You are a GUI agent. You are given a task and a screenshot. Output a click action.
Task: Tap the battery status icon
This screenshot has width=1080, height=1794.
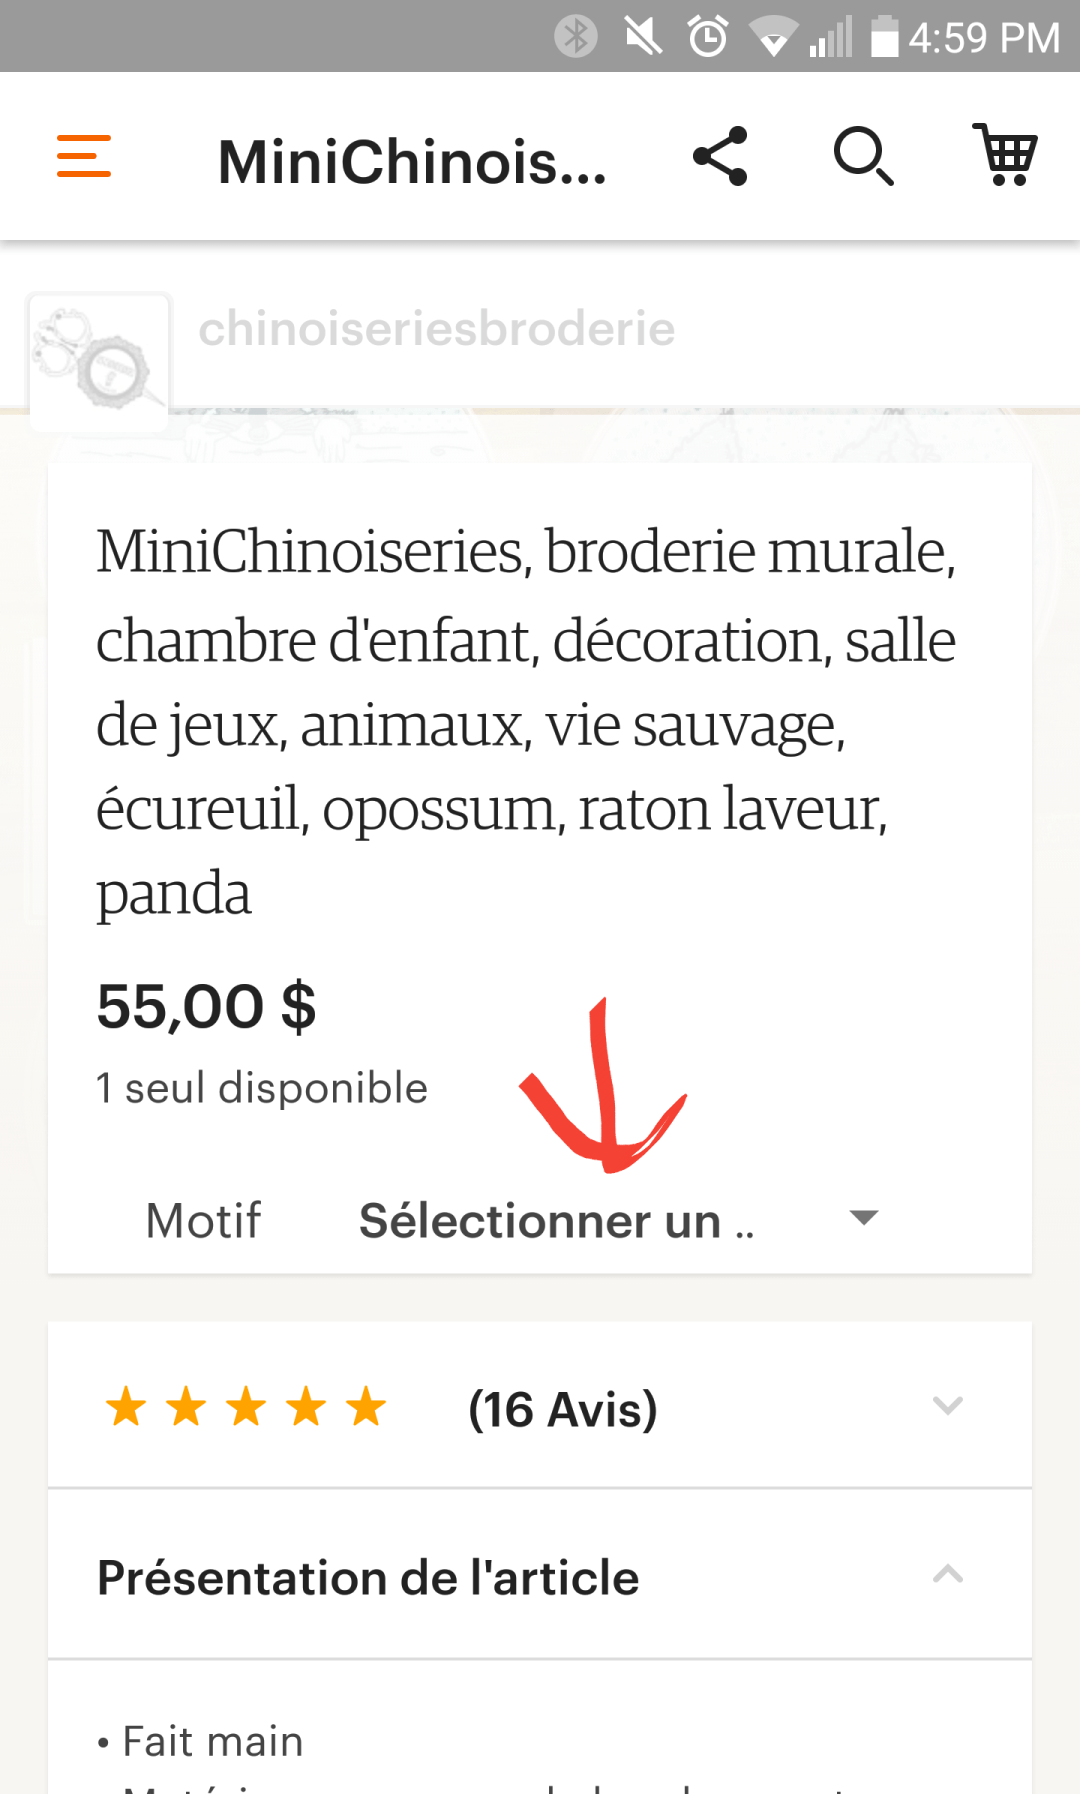(x=885, y=37)
